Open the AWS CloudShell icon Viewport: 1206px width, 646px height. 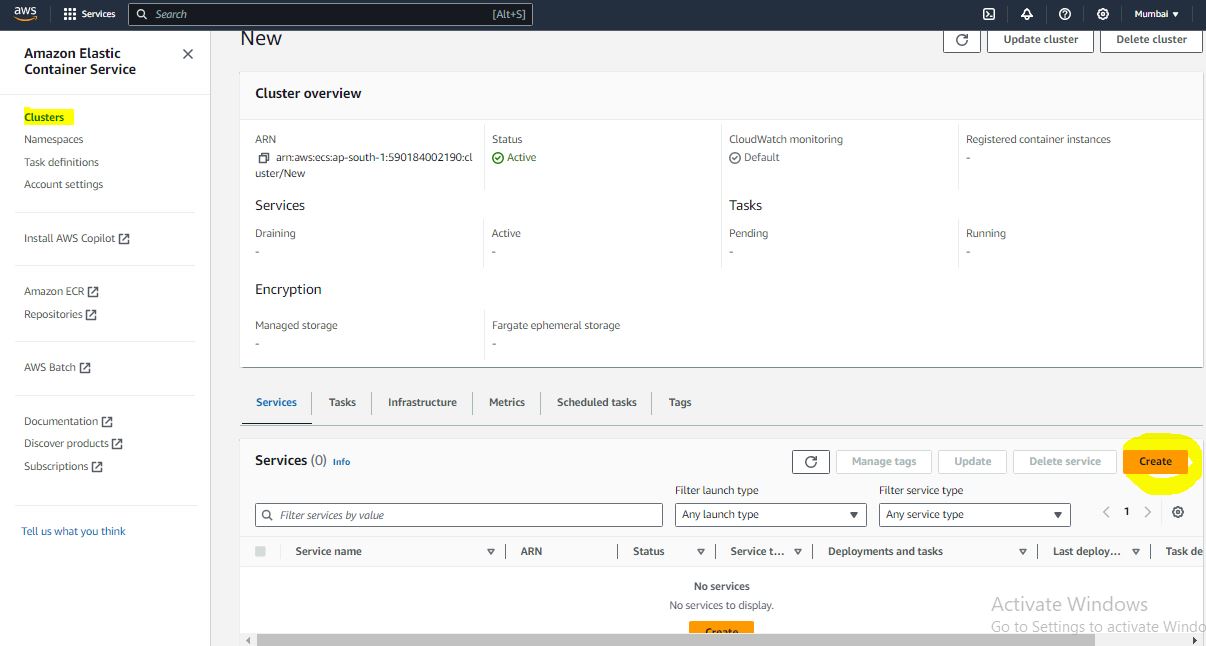(989, 14)
